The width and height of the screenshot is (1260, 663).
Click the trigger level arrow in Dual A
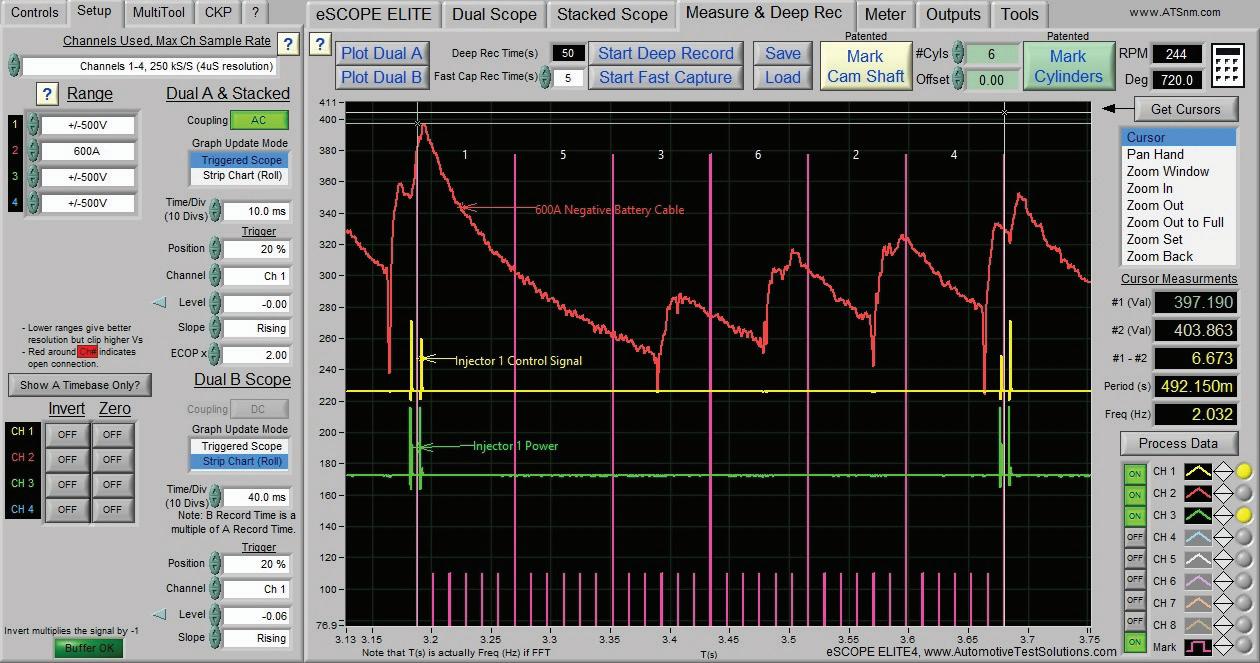click(x=159, y=303)
